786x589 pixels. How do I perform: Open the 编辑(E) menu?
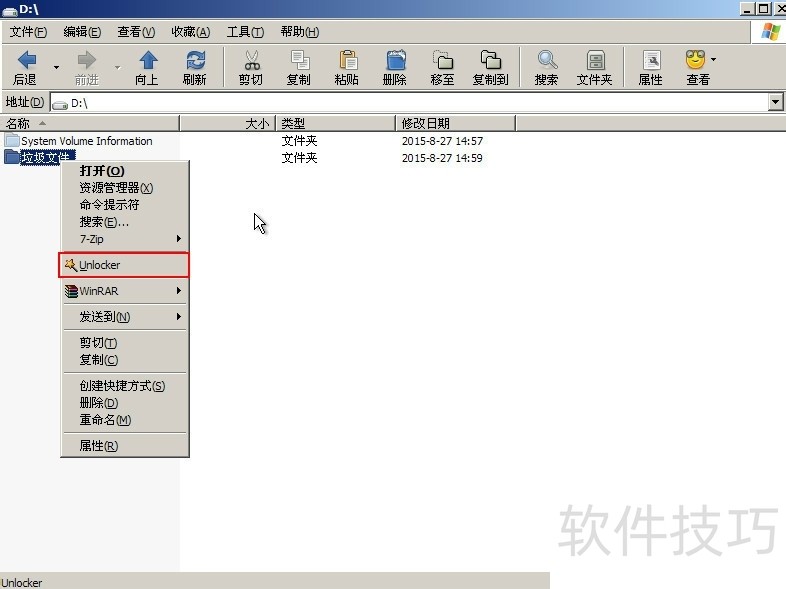click(x=82, y=32)
